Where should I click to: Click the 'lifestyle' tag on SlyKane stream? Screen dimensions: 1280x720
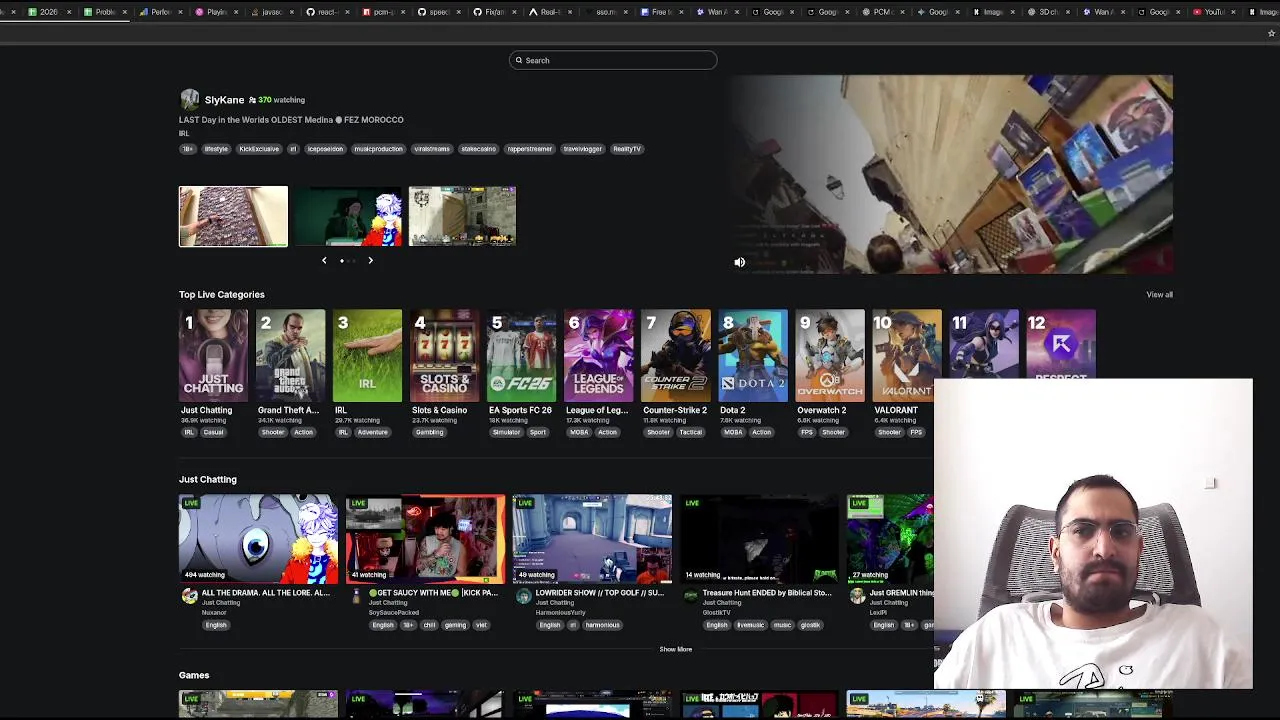click(216, 149)
